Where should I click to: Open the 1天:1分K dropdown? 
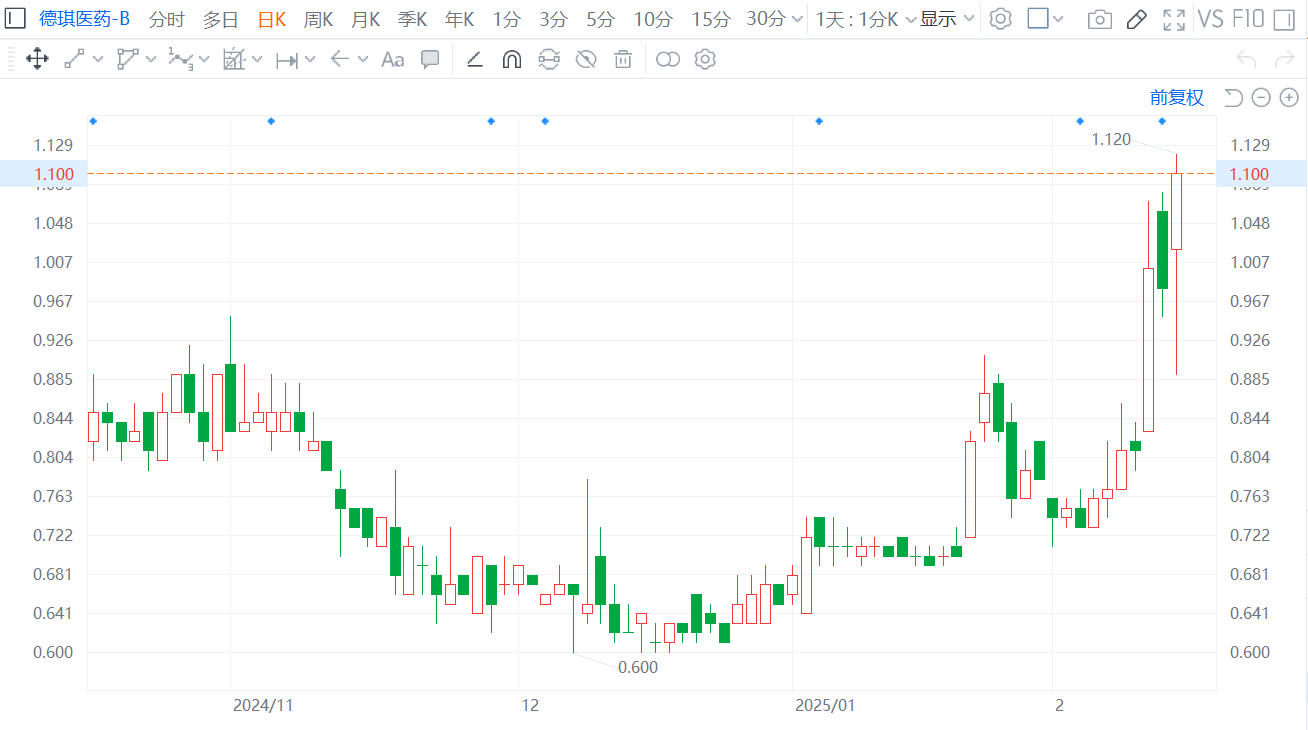coord(866,18)
